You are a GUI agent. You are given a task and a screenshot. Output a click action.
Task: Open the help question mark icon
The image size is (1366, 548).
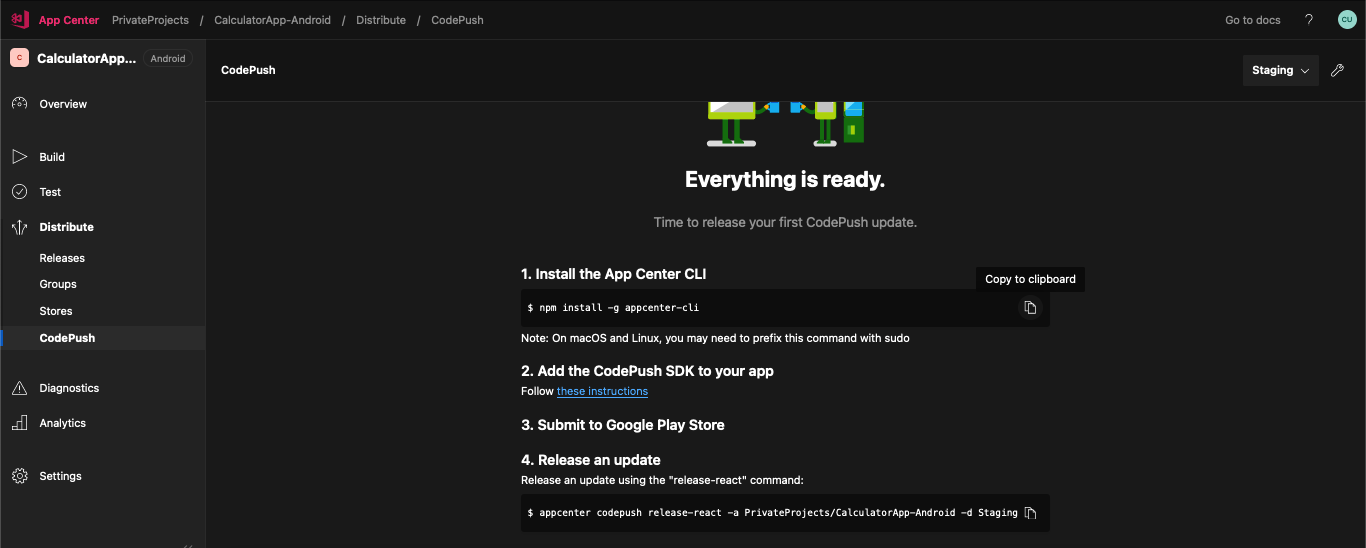tap(1310, 20)
